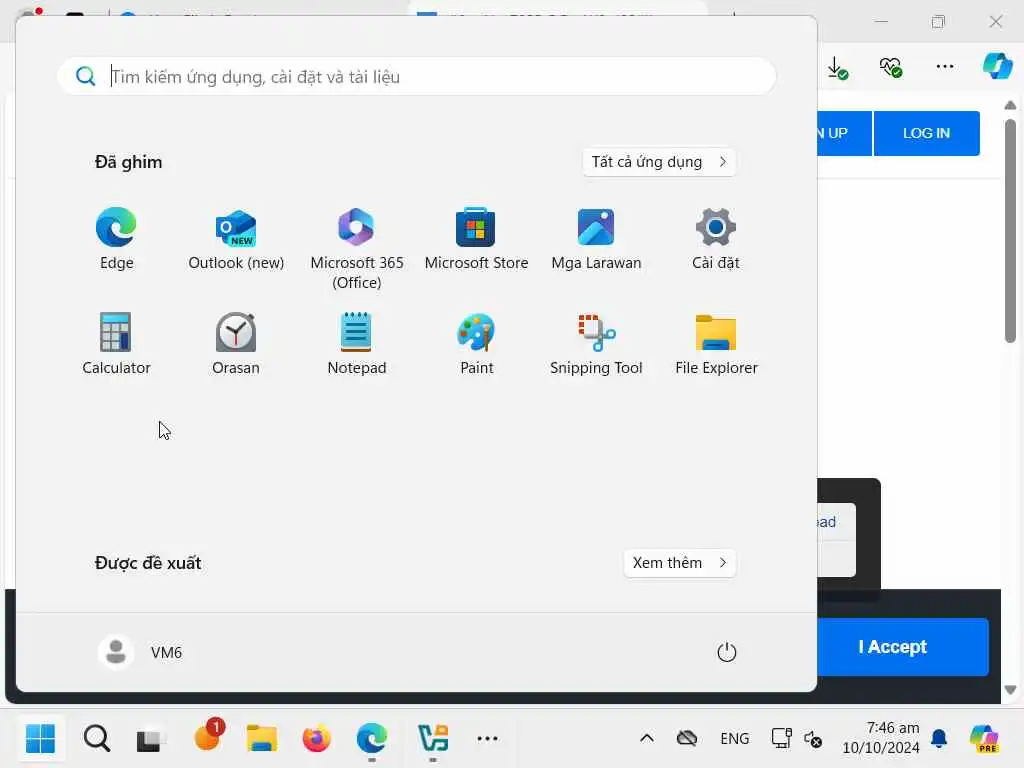
Task: Click scrollbar up arrow in Edge
Action: (1010, 105)
